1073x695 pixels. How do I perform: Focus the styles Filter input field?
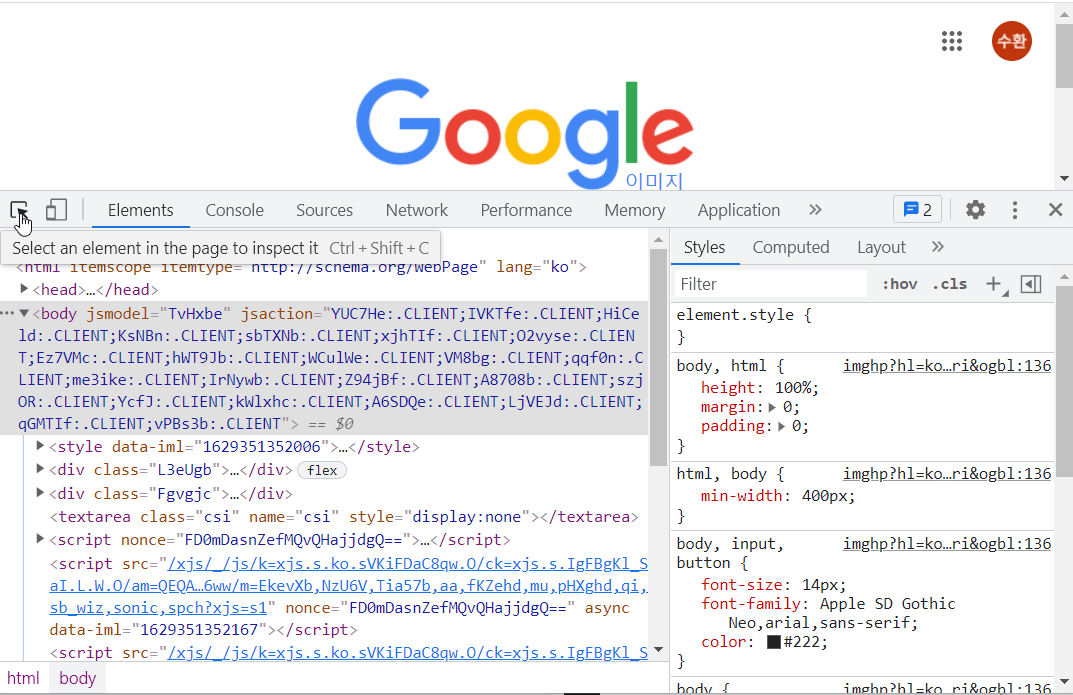click(x=771, y=284)
